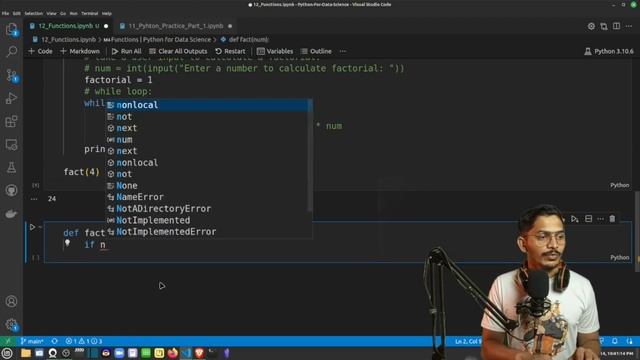This screenshot has height=360, width=640.
Task: Click the lightbulb code action icon
Action: pyautogui.click(x=67, y=243)
